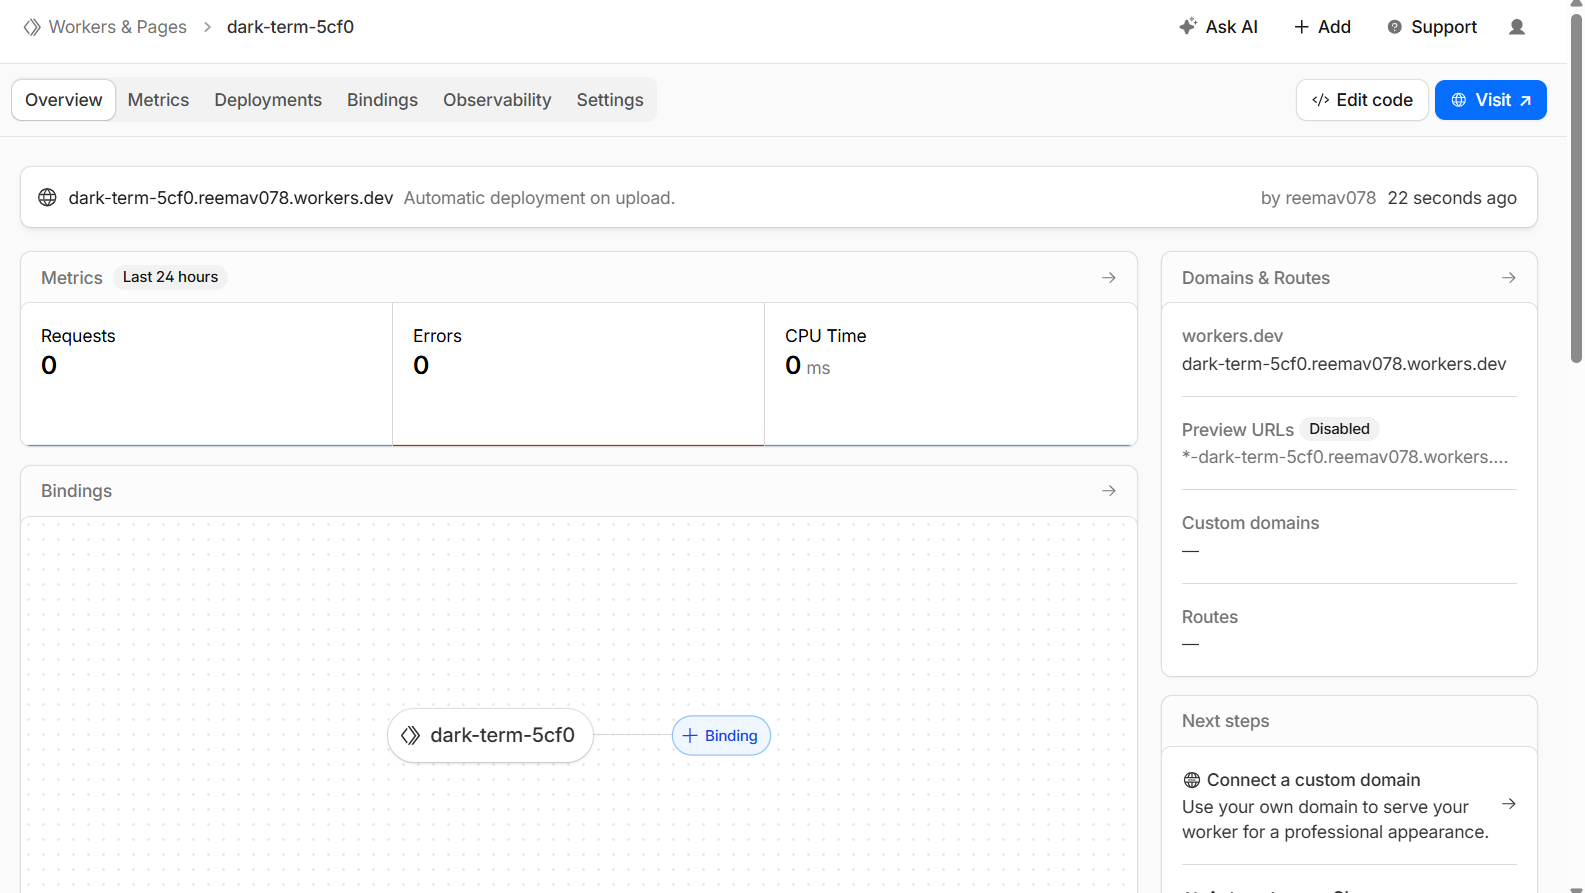The width and height of the screenshot is (1585, 893).
Task: Open dark-term-5cf0.reemav078.workers.dev deployment link
Action: coord(230,198)
